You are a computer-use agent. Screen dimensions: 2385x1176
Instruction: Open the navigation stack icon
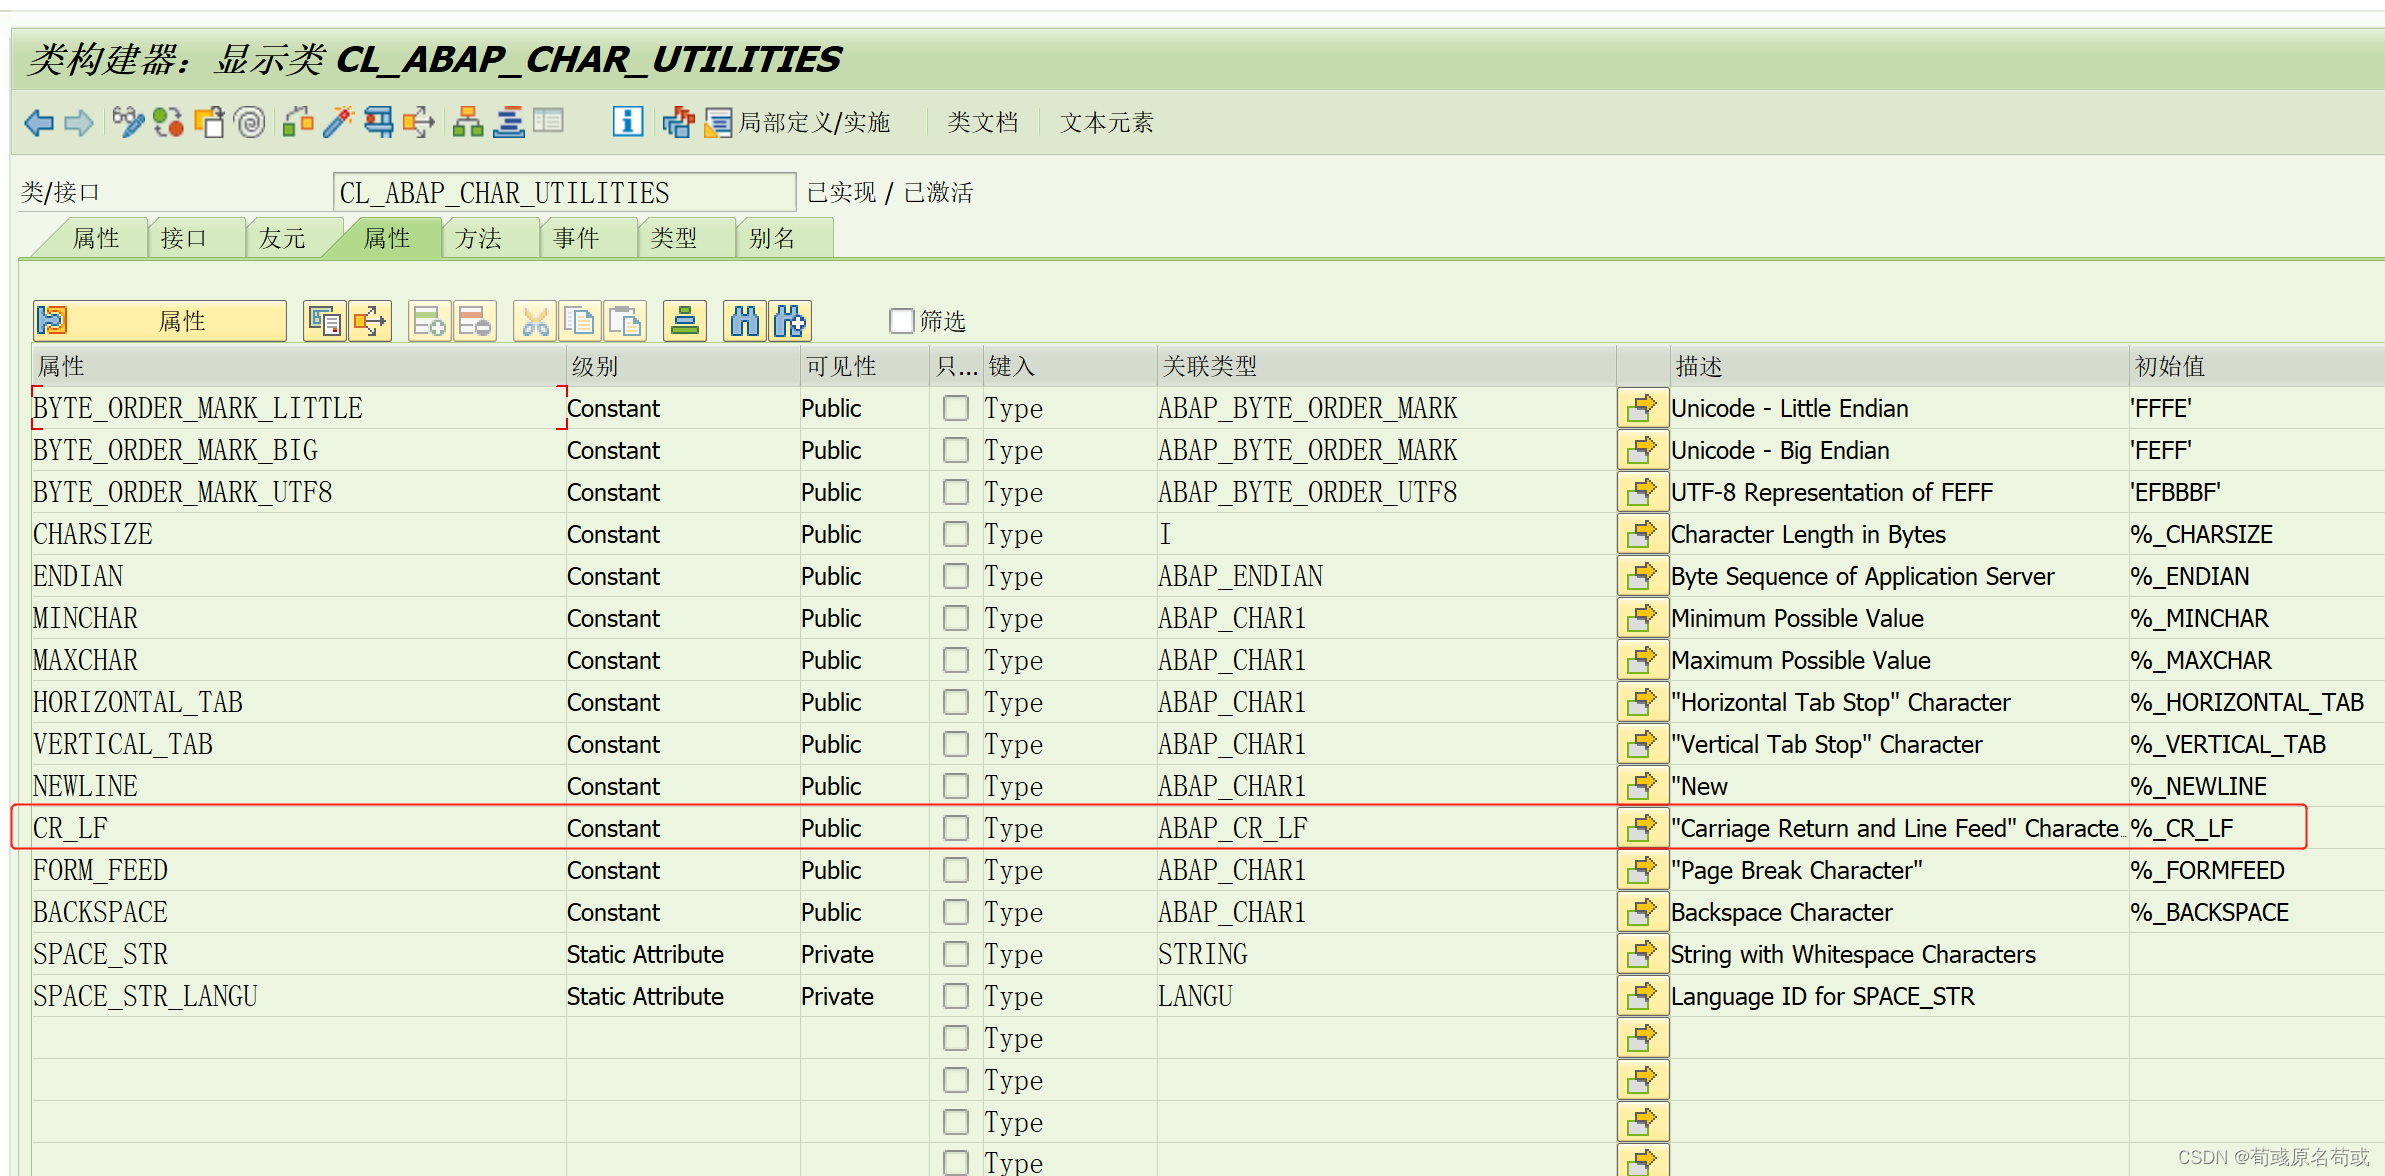click(x=508, y=122)
